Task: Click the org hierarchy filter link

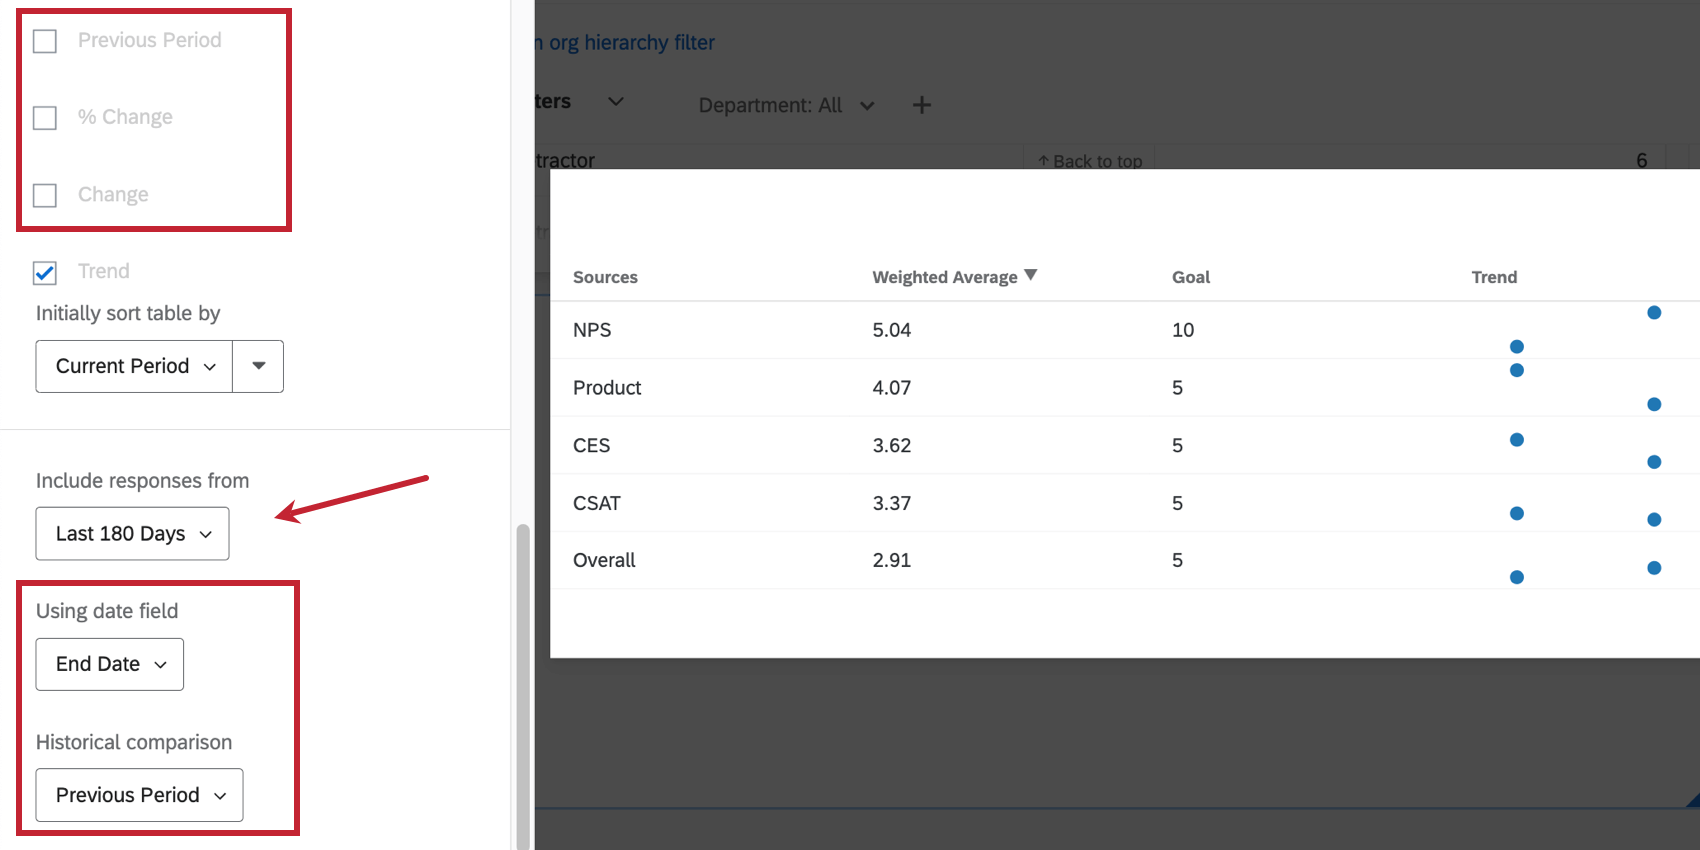Action: (x=628, y=43)
